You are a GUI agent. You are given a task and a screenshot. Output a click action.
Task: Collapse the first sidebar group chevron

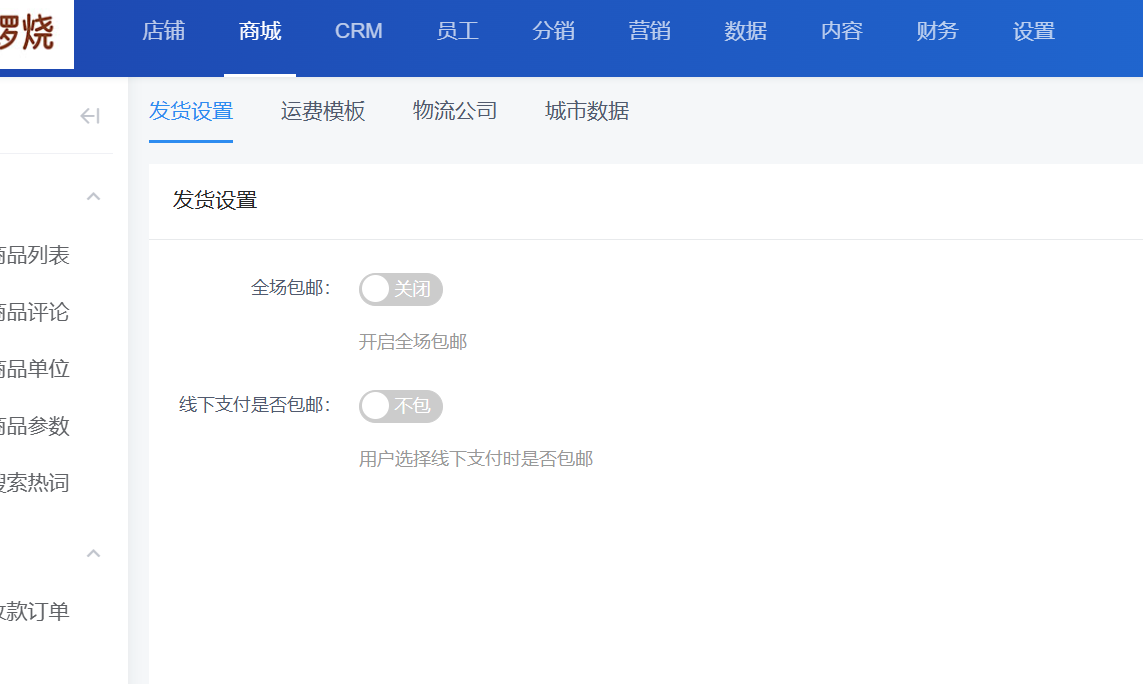pyautogui.click(x=93, y=197)
